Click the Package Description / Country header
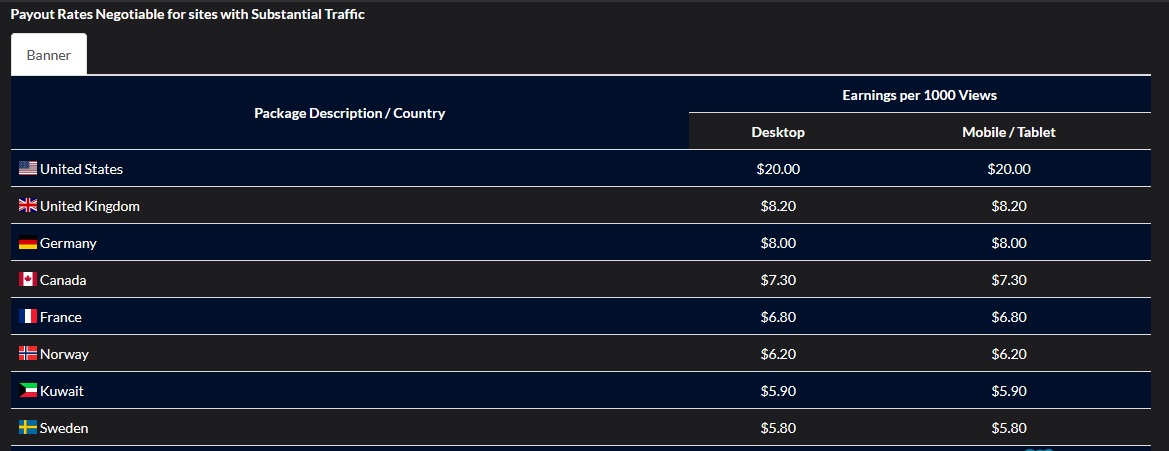Image resolution: width=1169 pixels, height=451 pixels. coord(349,113)
